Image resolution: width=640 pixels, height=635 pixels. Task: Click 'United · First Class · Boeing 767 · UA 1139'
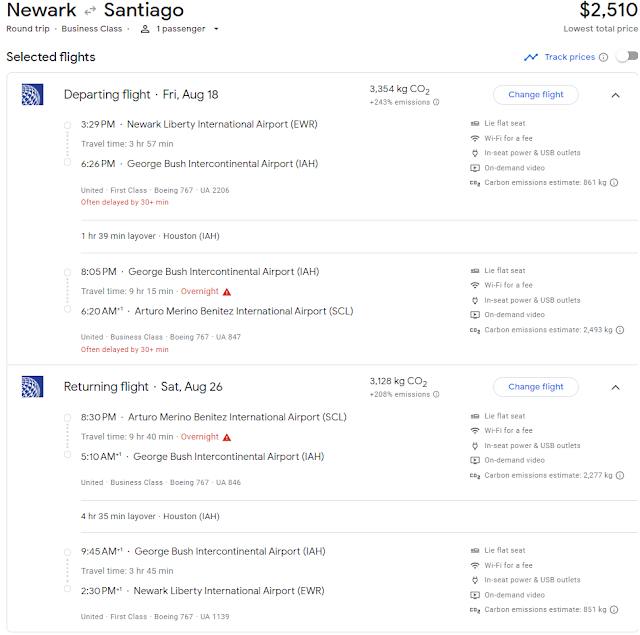click(155, 617)
